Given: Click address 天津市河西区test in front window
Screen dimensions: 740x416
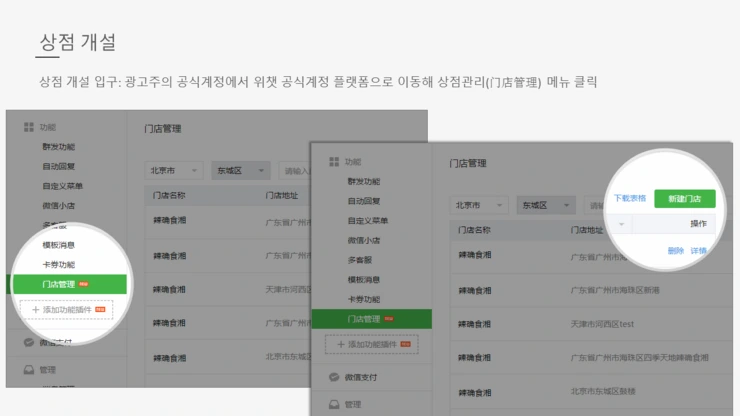Looking at the screenshot, I should 602,324.
